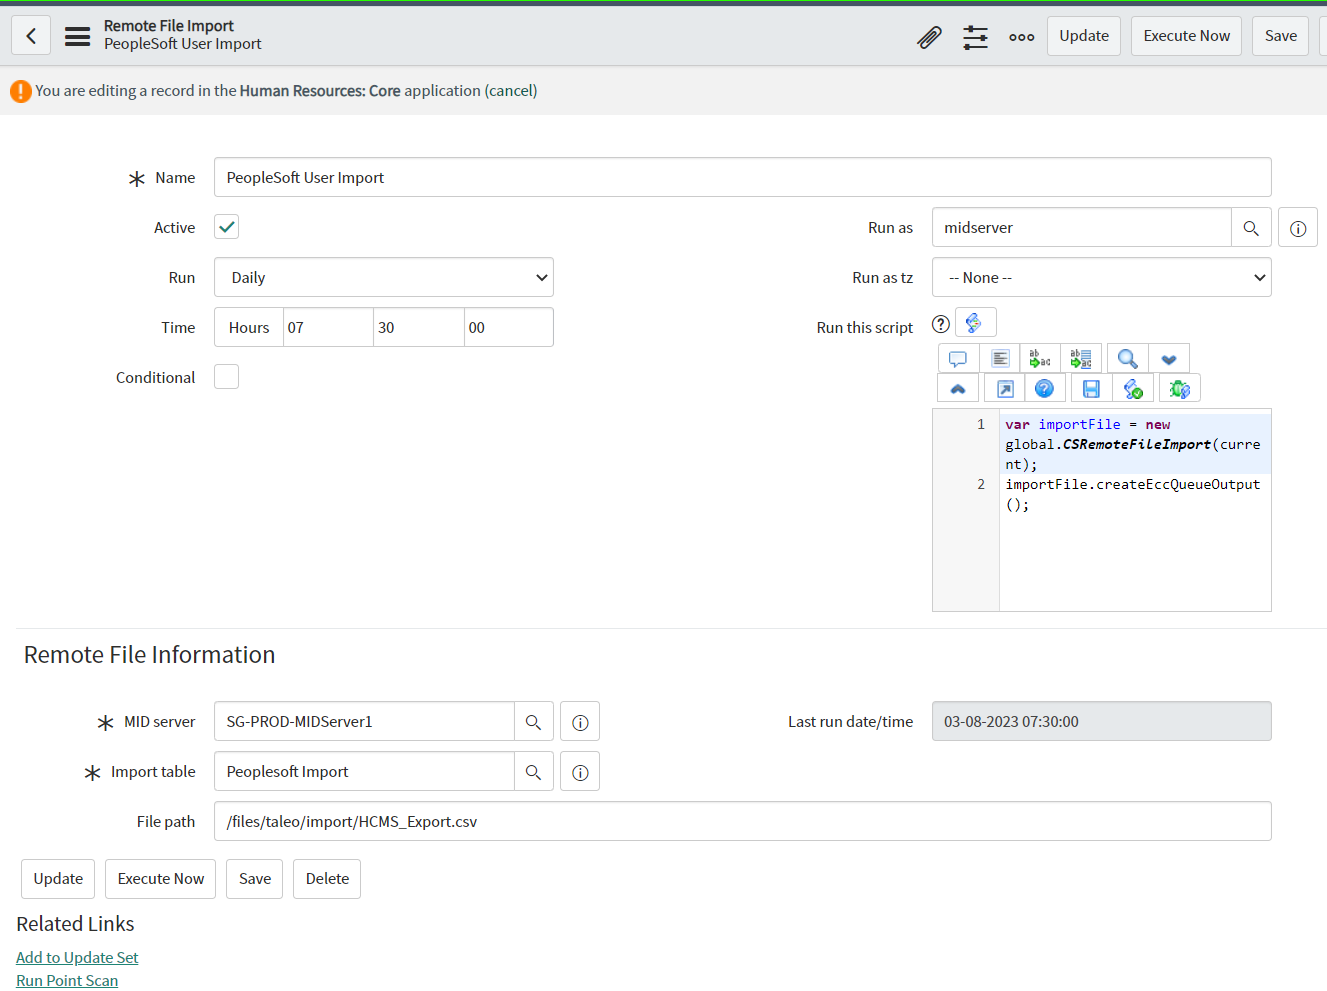Toggle the script syntax editor button

tap(975, 323)
